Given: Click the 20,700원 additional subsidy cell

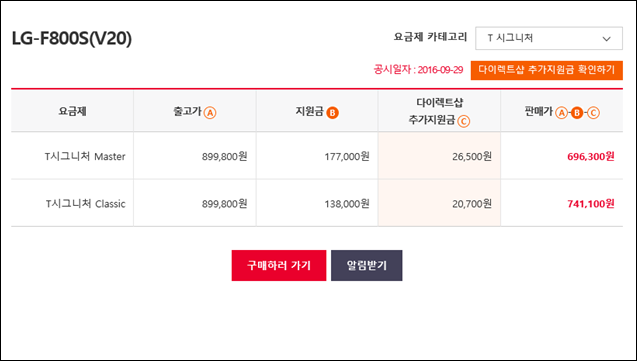Looking at the screenshot, I should (x=439, y=203).
